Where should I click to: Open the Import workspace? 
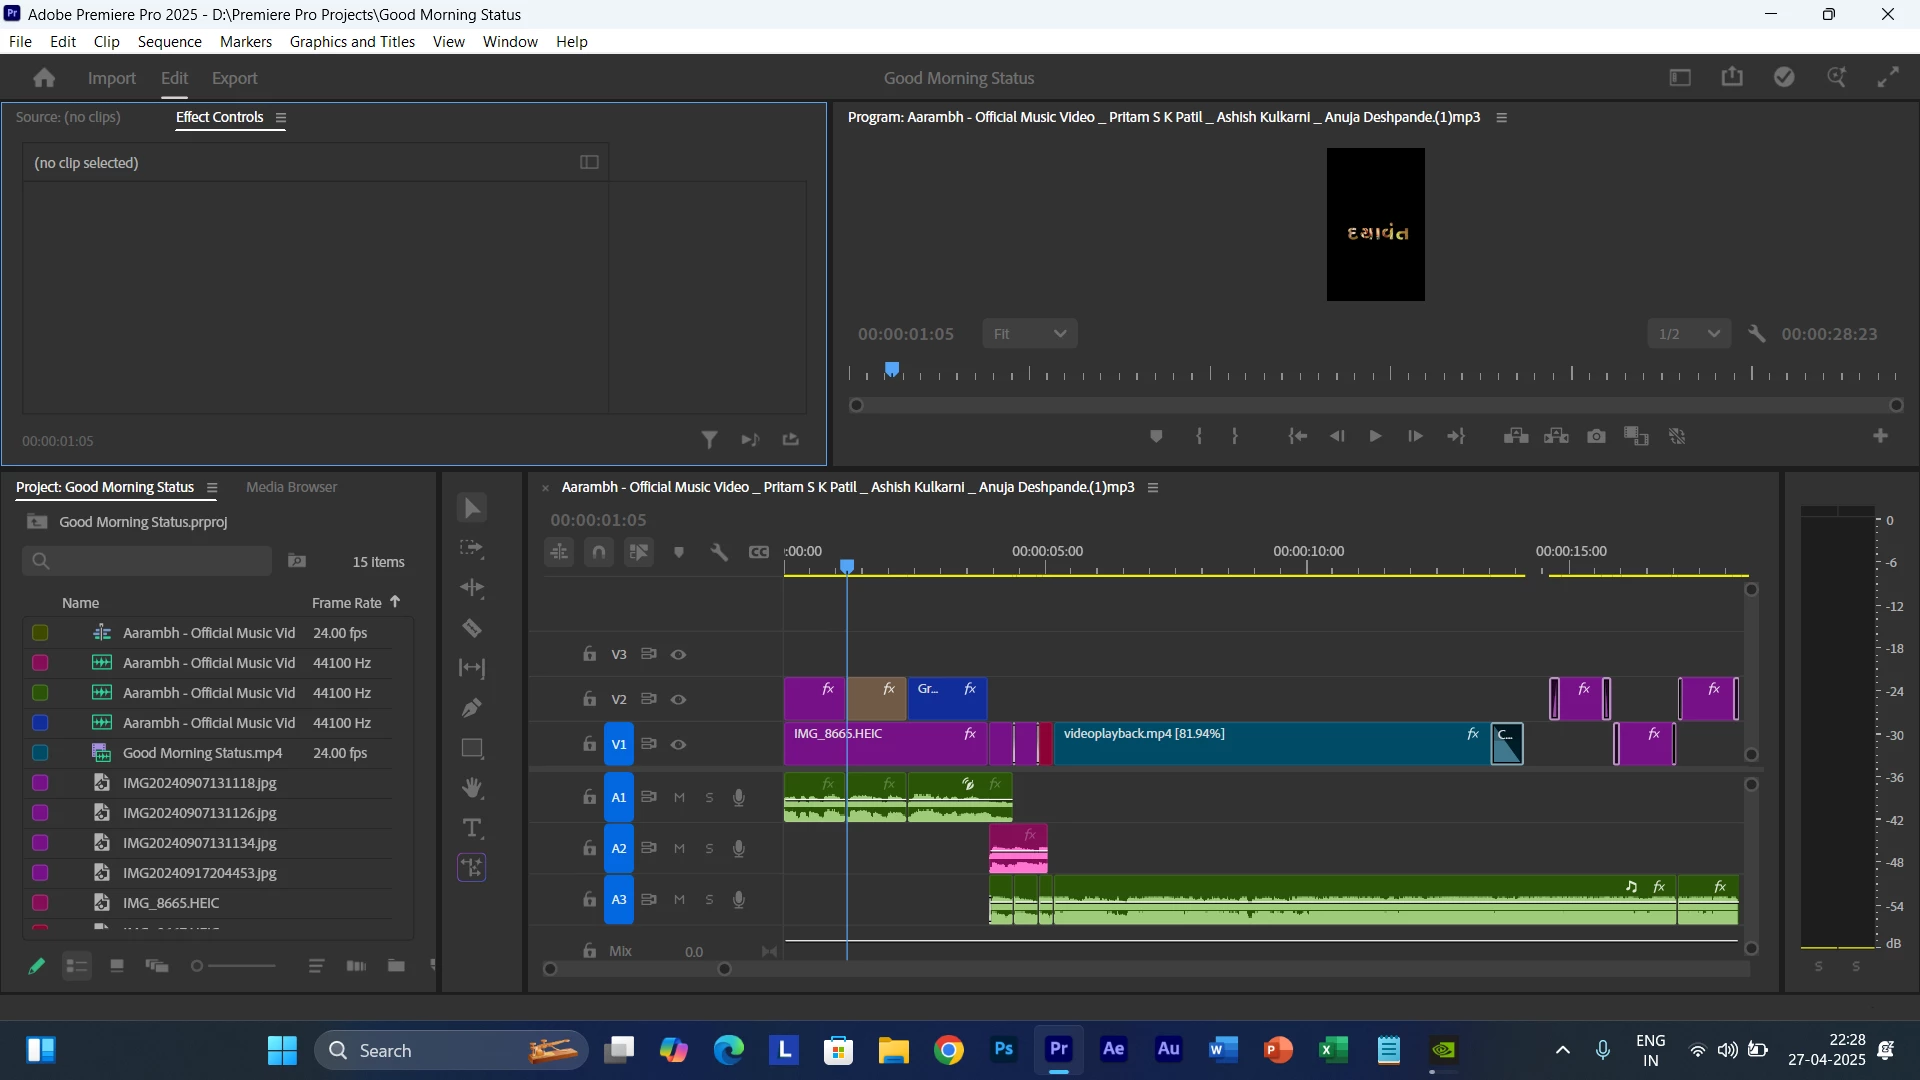pos(111,78)
